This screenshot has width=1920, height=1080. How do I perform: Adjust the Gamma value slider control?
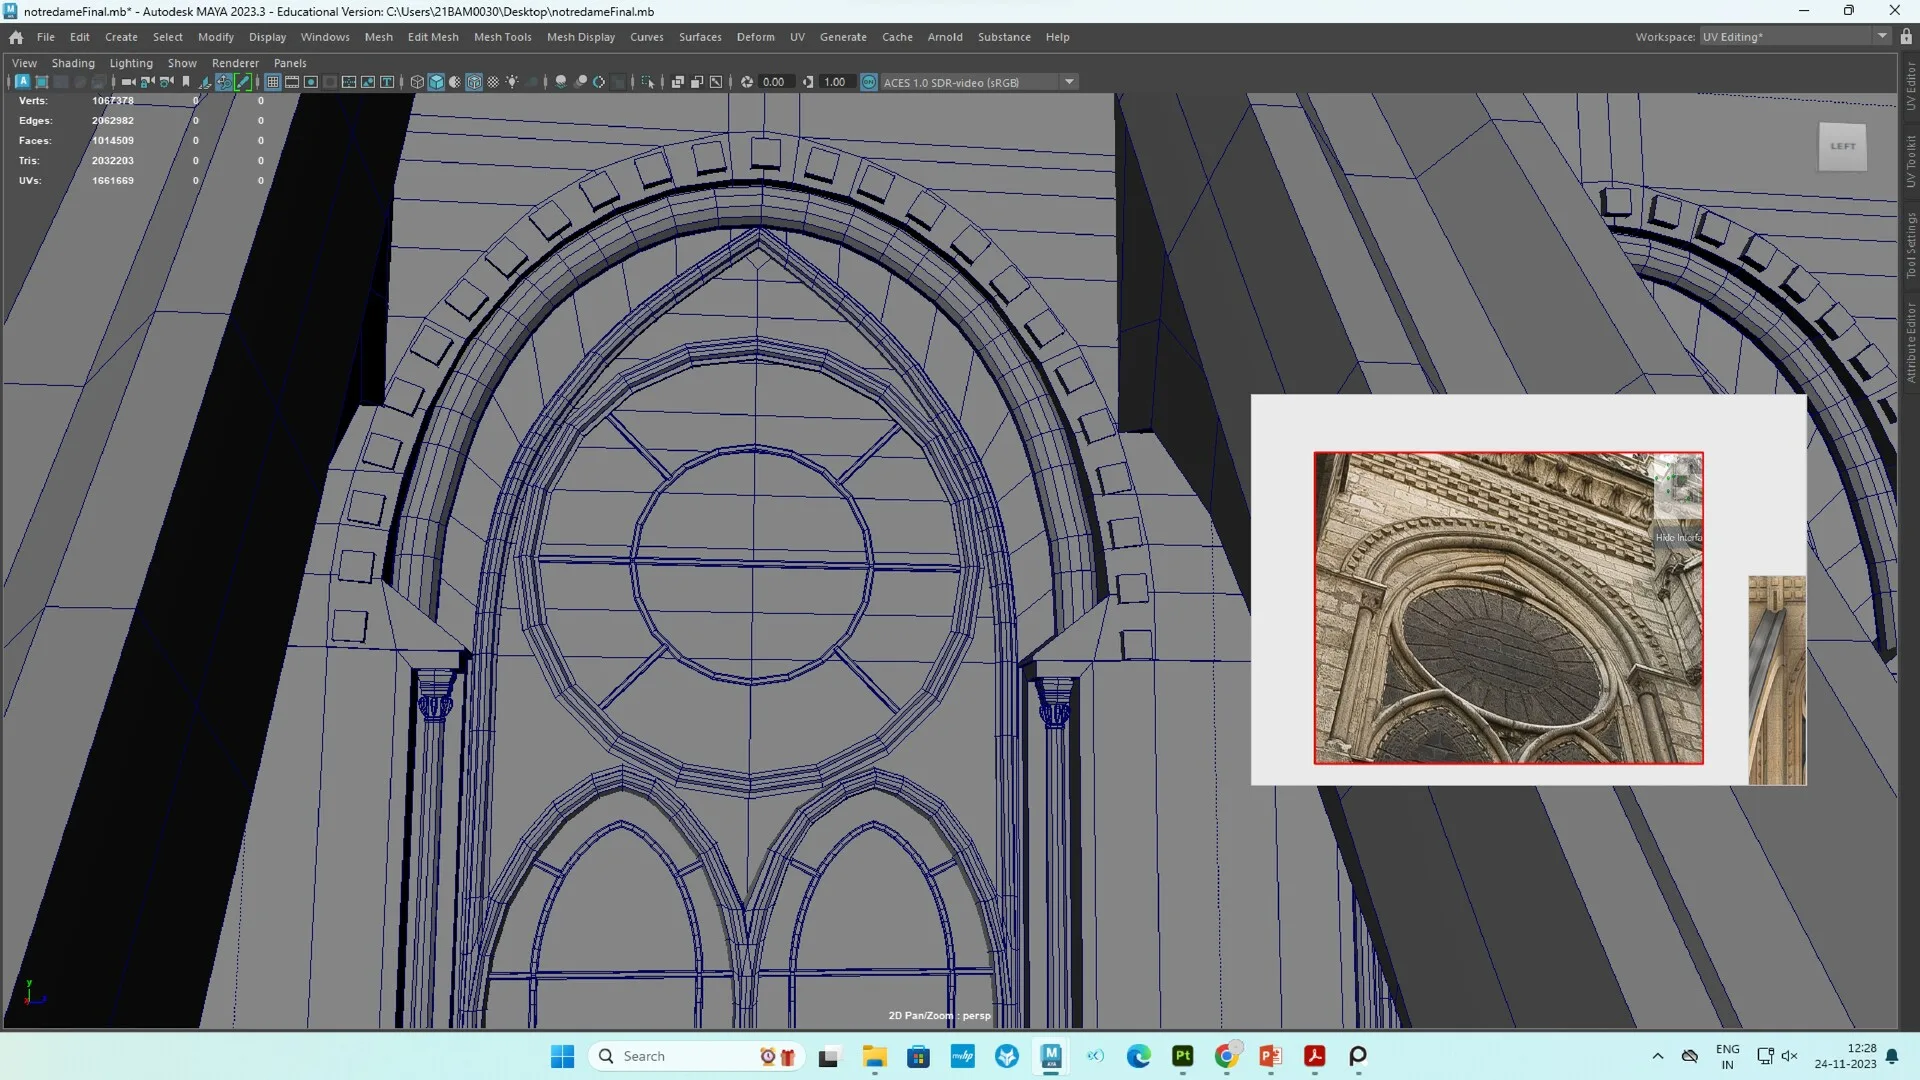tap(834, 82)
